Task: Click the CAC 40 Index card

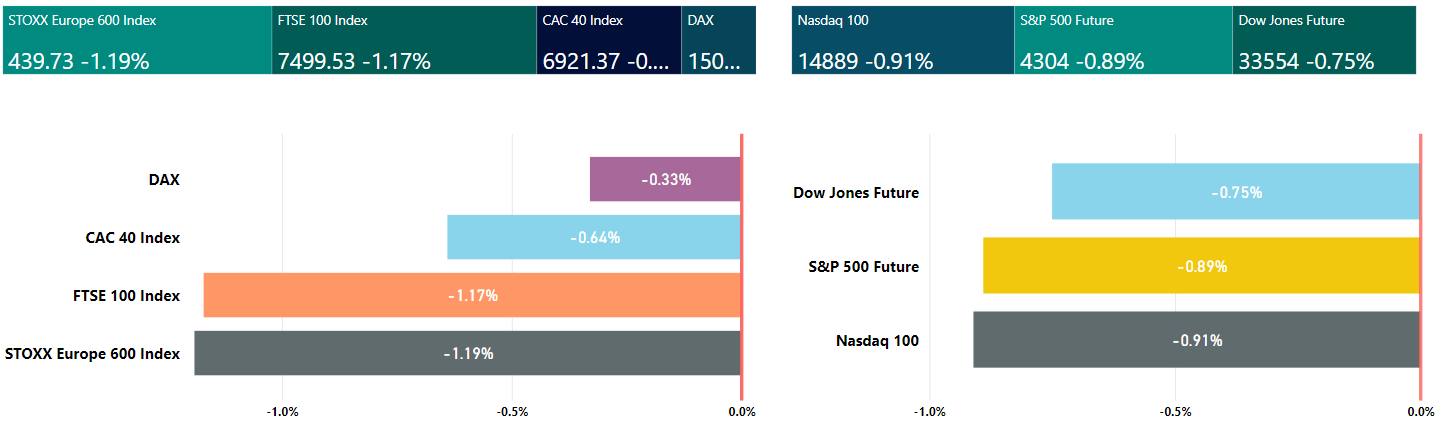Action: point(609,40)
